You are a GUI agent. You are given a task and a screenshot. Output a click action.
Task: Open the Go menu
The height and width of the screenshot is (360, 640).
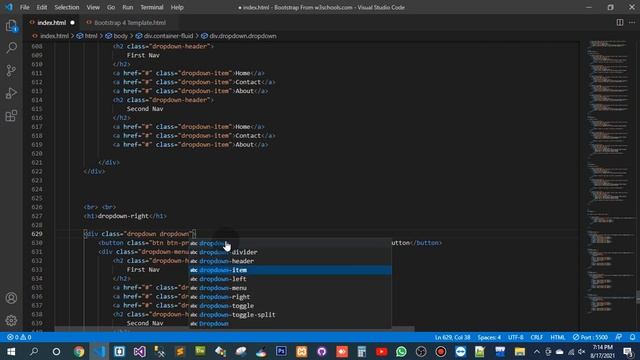(111, 7)
